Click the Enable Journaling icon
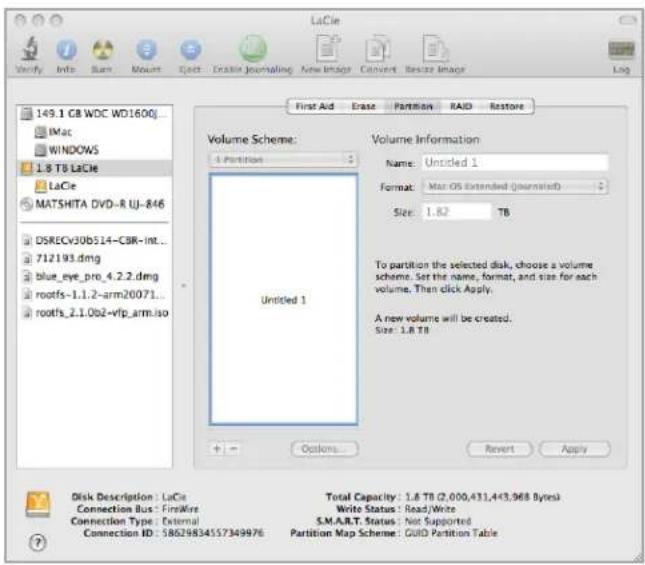This screenshot has width=645, height=565. click(x=253, y=48)
